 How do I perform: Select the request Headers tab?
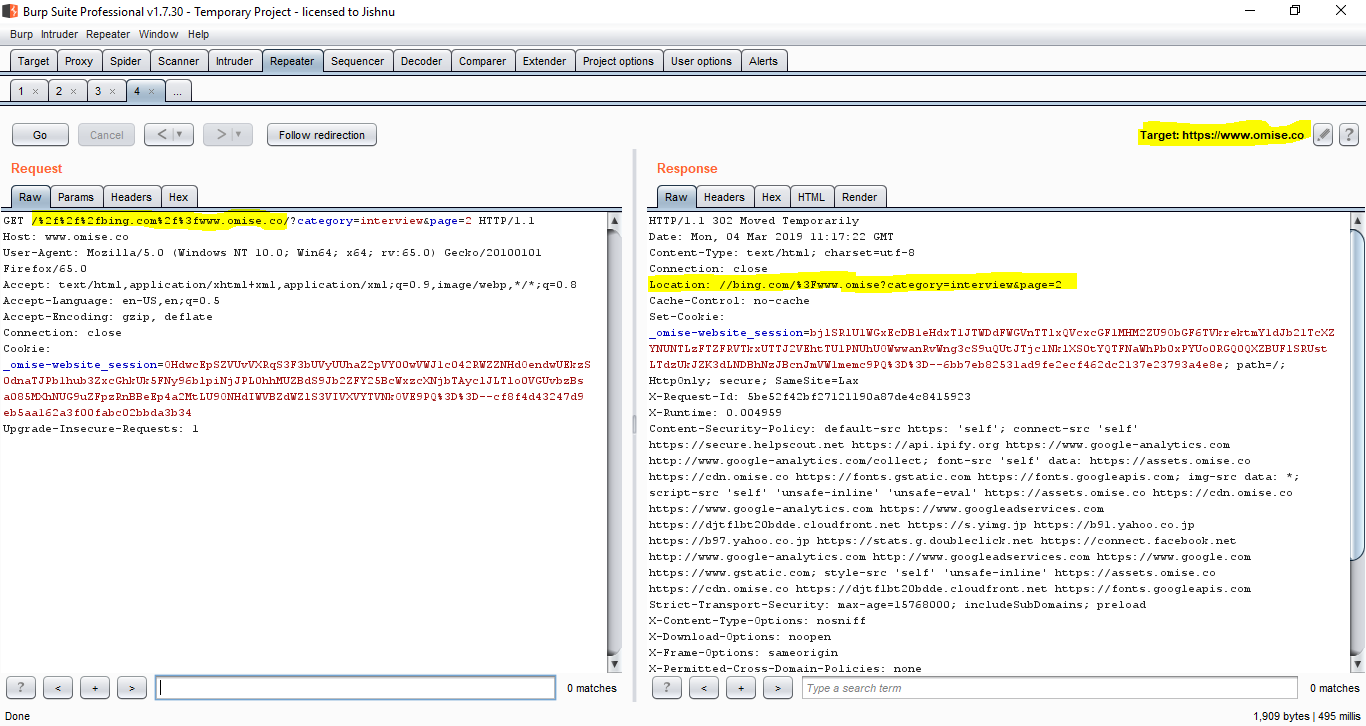[131, 197]
